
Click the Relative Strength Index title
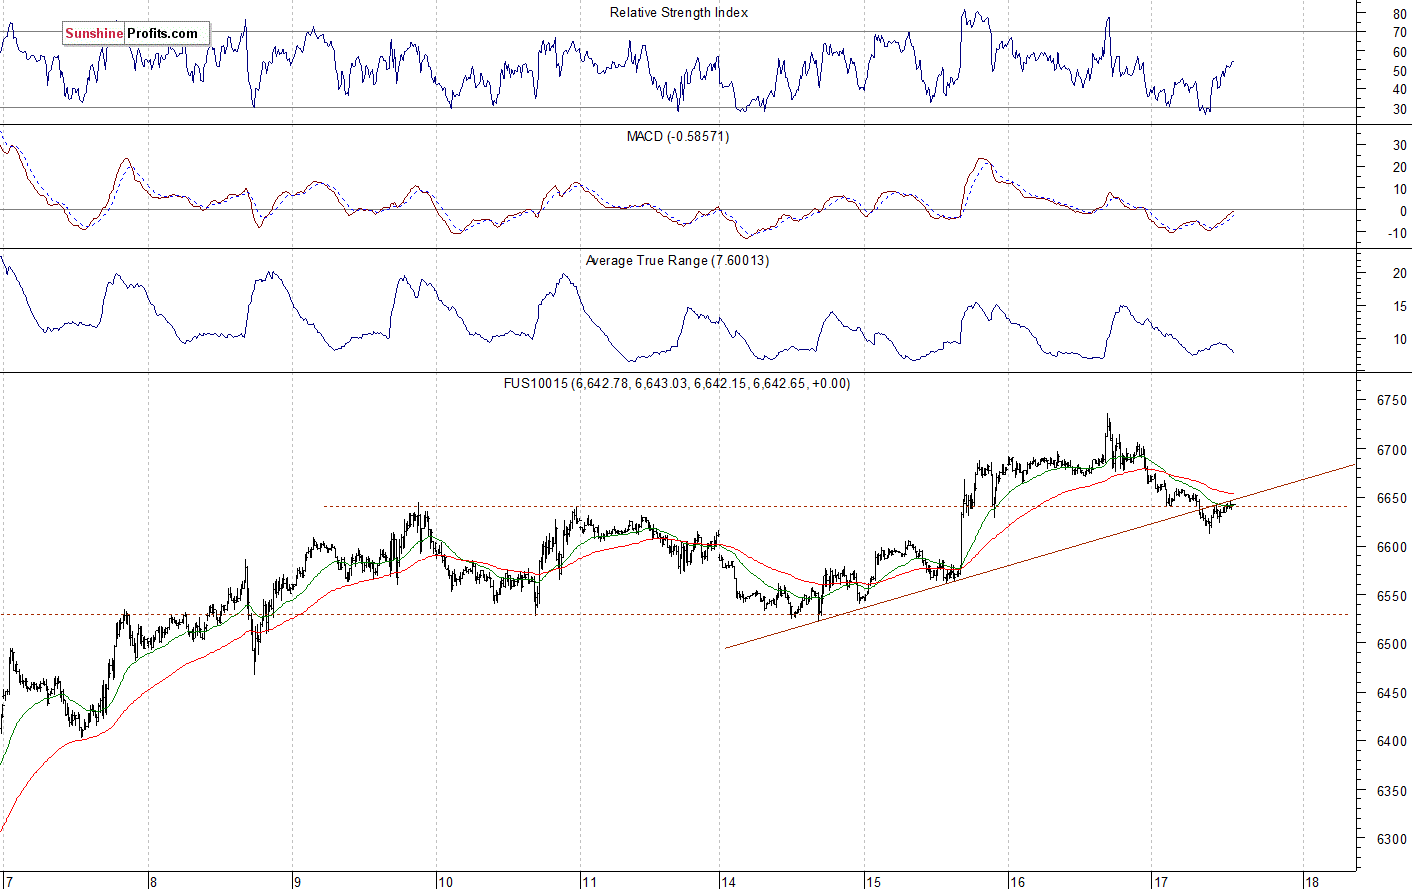pyautogui.click(x=679, y=13)
